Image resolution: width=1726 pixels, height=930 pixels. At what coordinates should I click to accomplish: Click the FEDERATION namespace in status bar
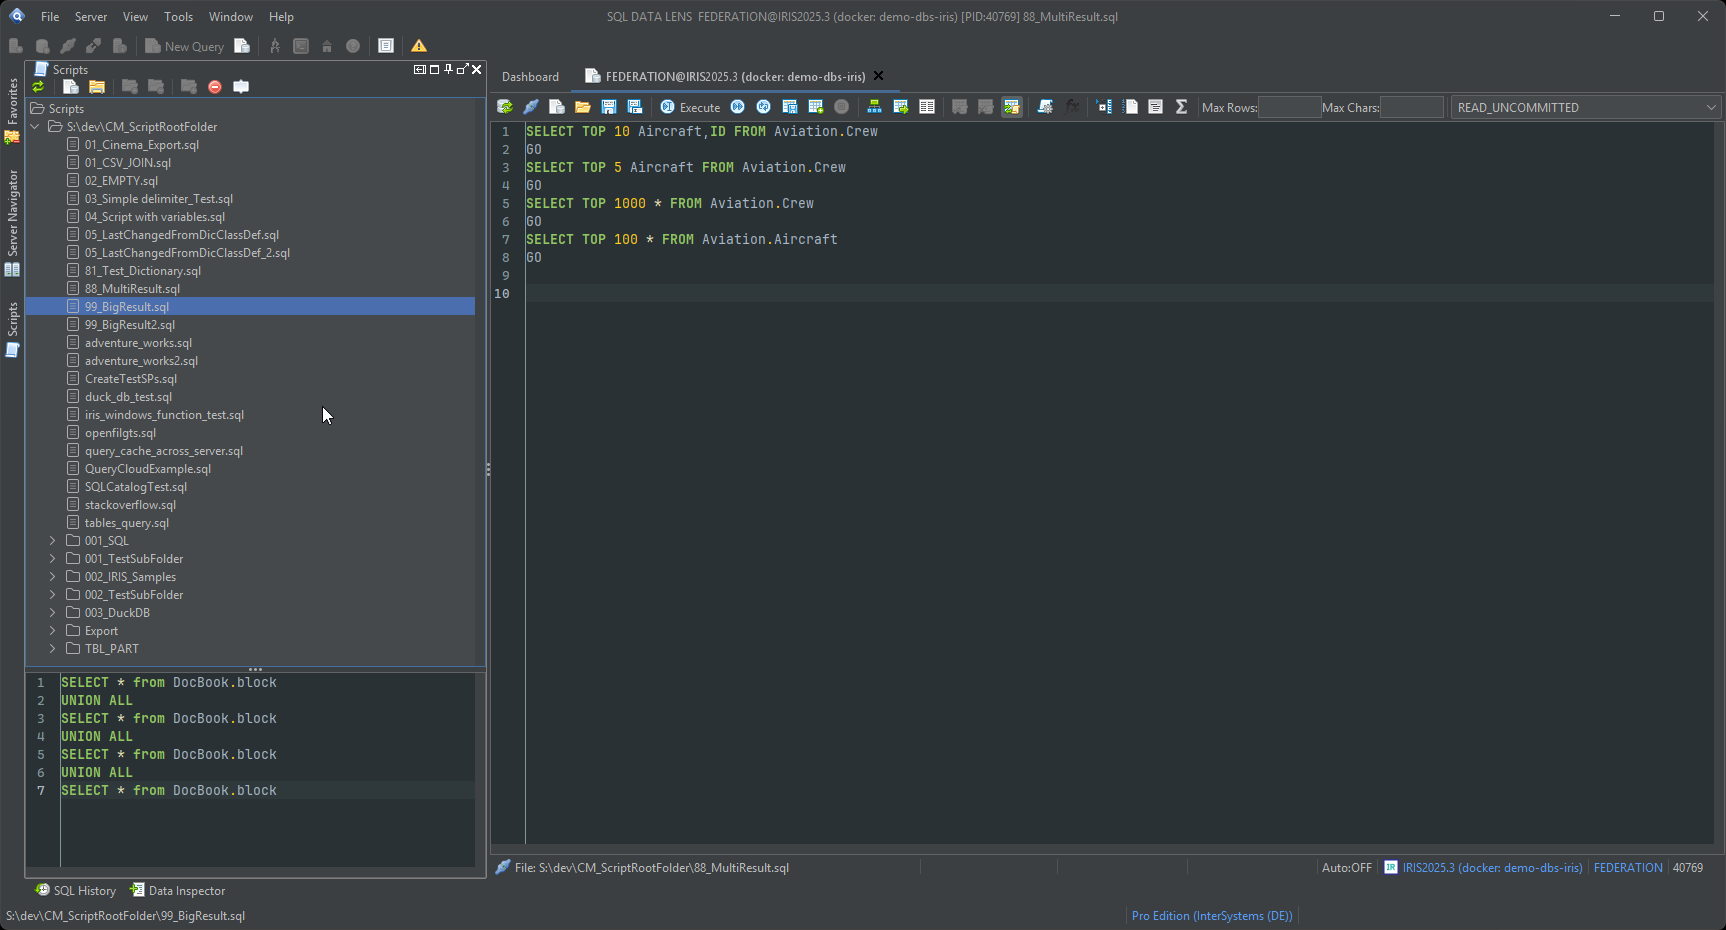pos(1628,868)
